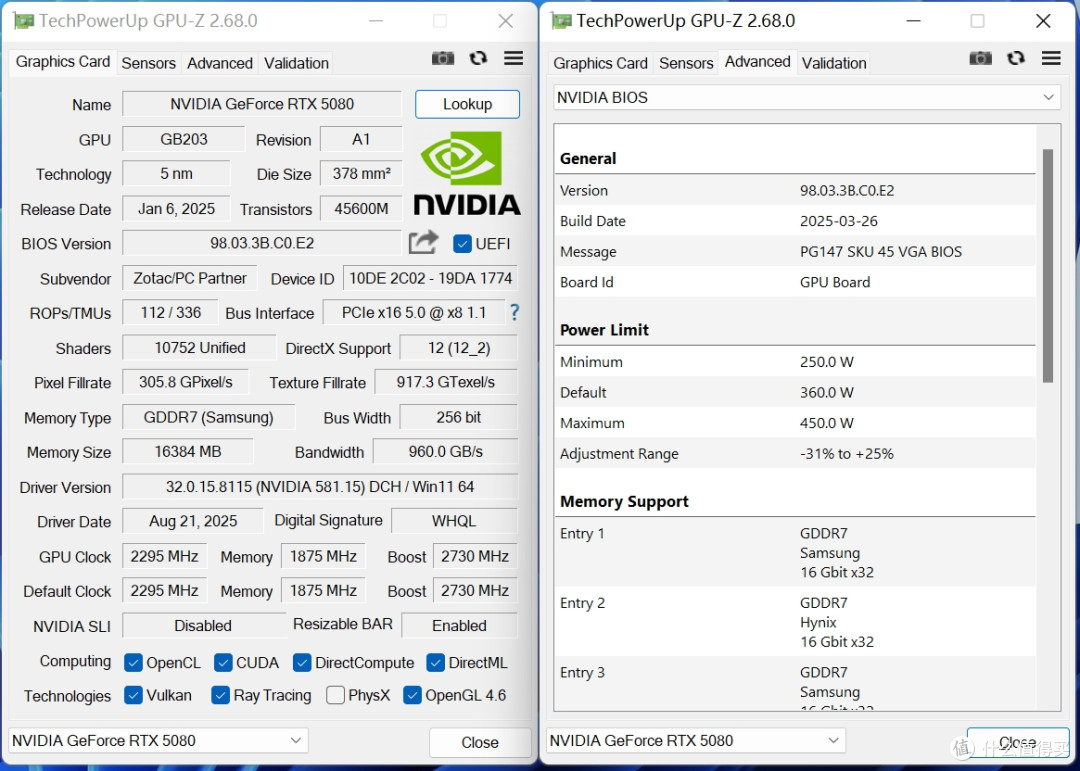Click the Minimum 250.0 W power limit value
This screenshot has width=1080, height=771.
[x=827, y=362]
